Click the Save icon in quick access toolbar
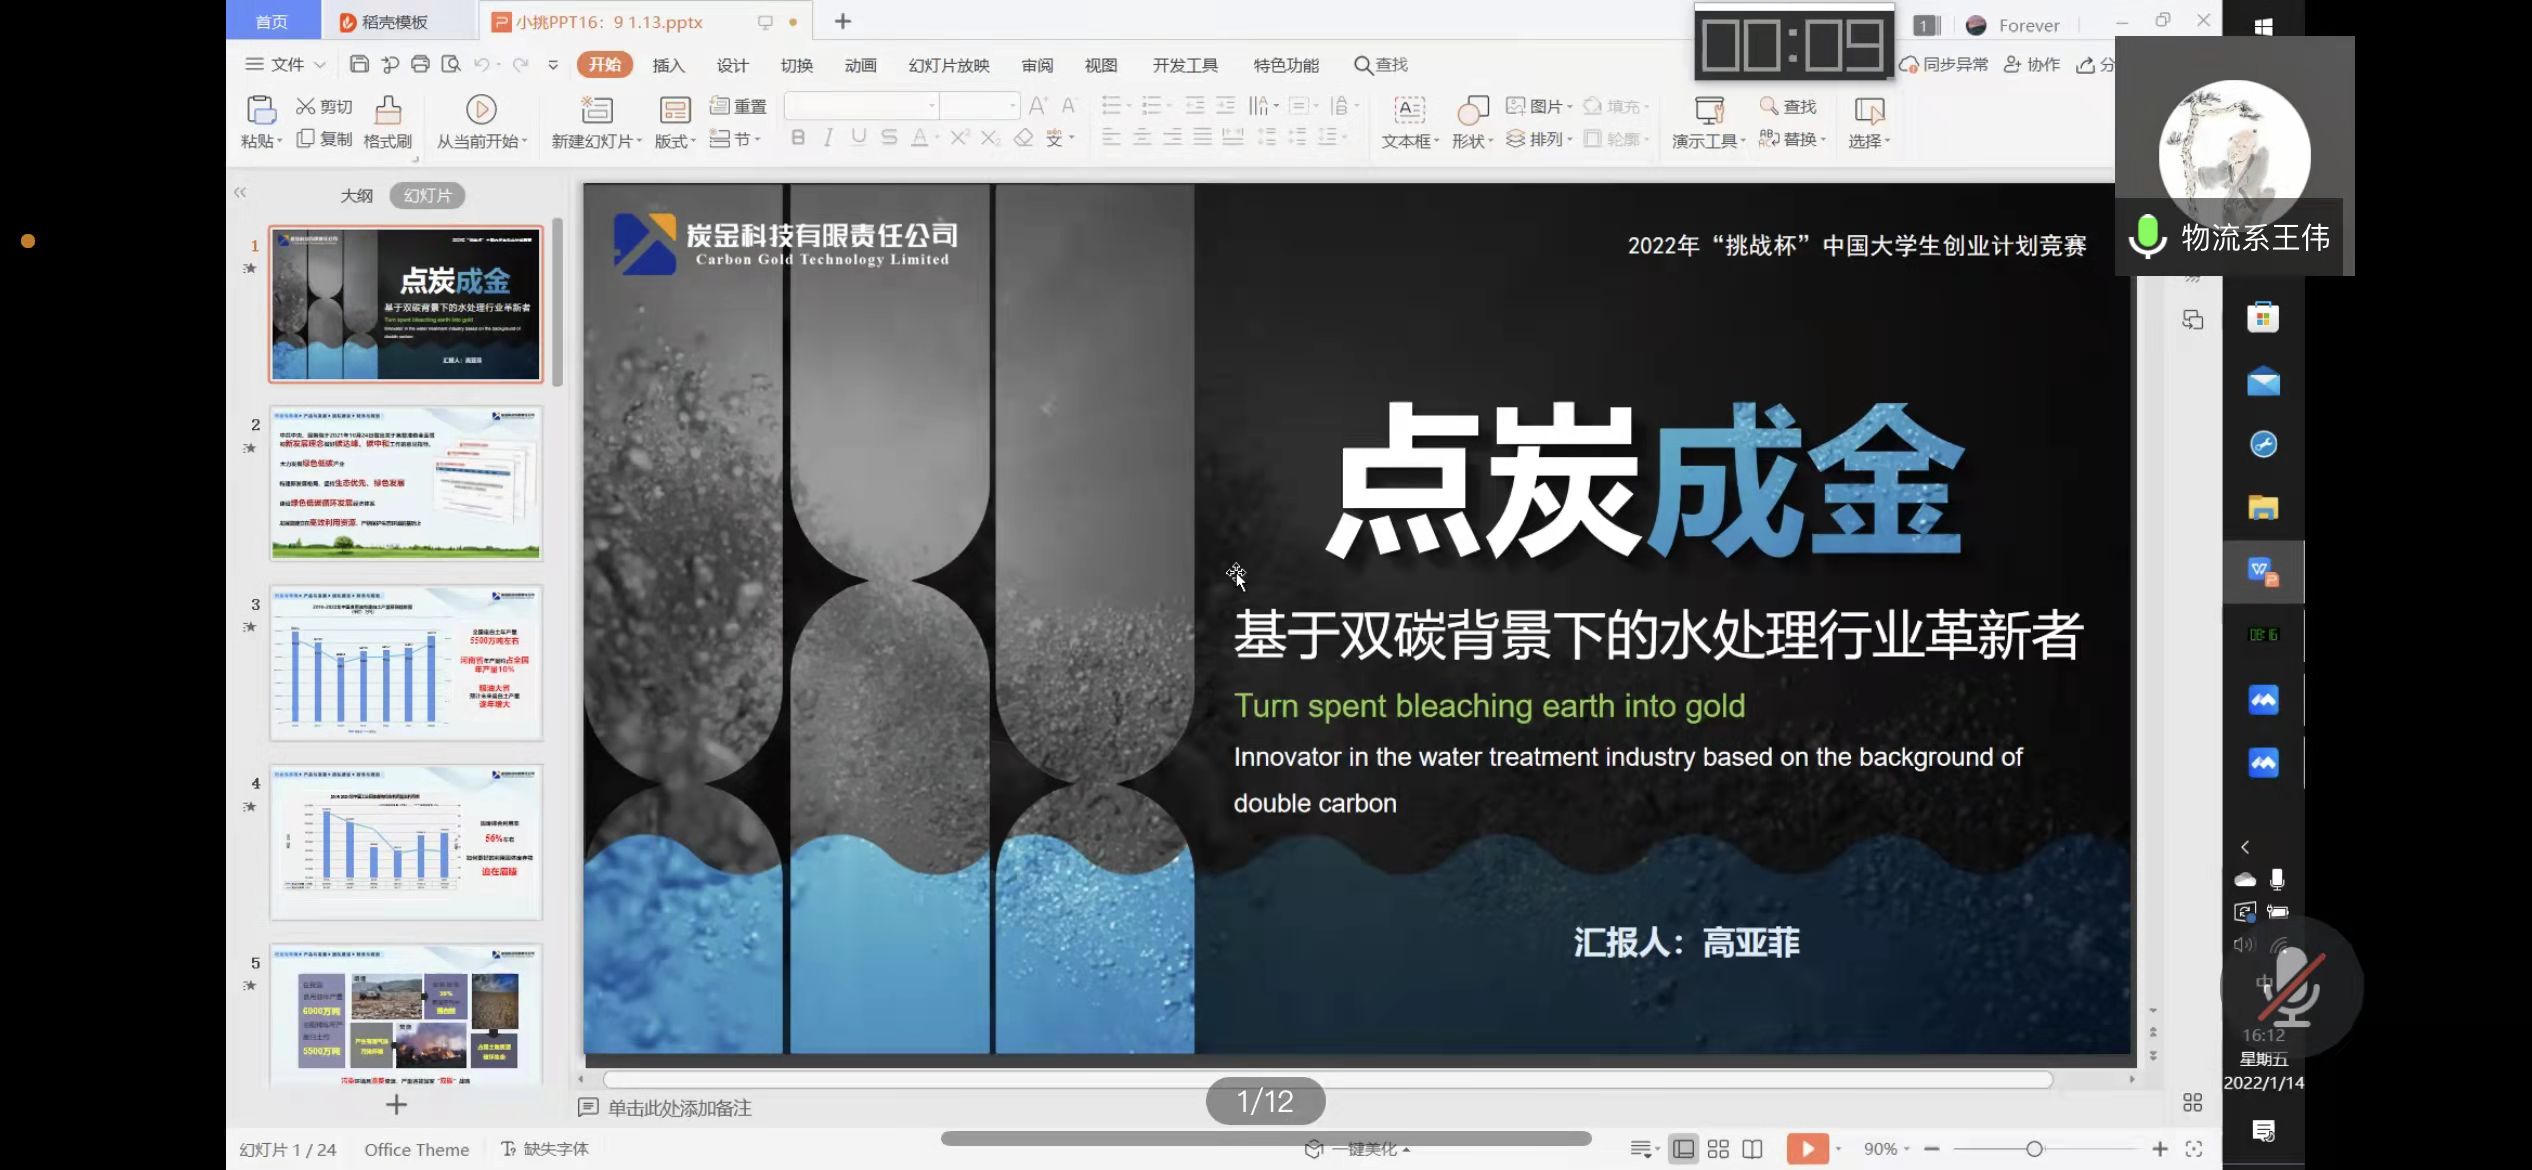Screen dimensions: 2532x1170 [359, 64]
